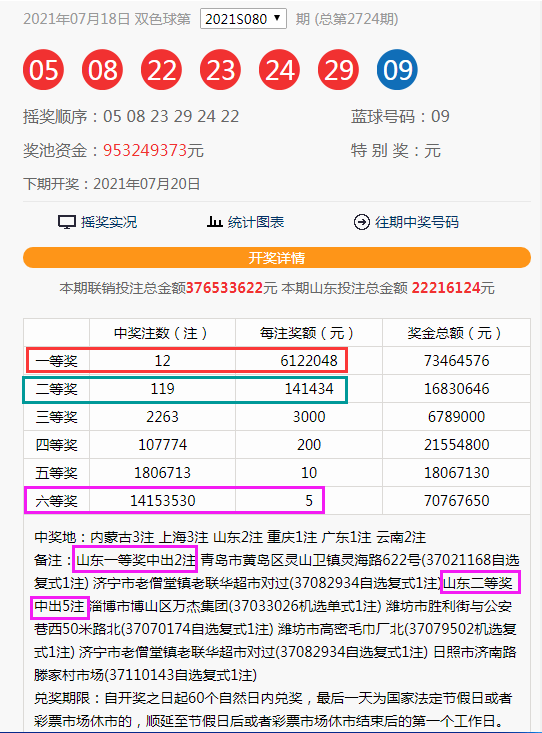Click the monitor icon beside 摇奖实况
The image size is (542, 733).
(x=67, y=222)
